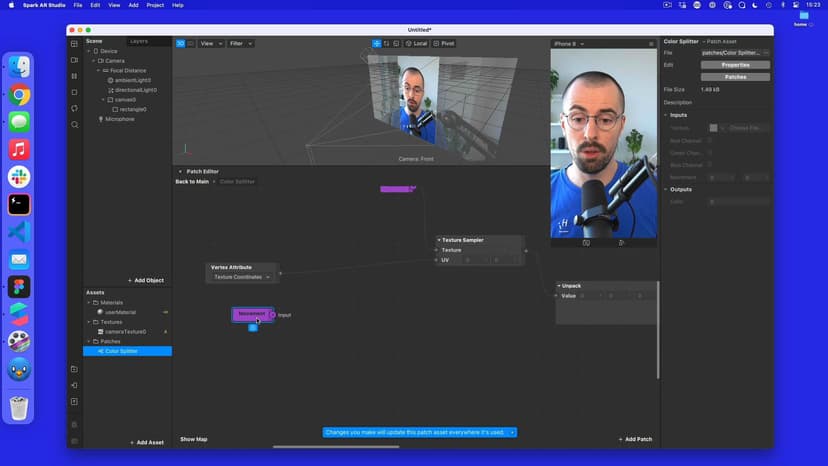Image resolution: width=828 pixels, height=466 pixels.
Task: Collapse the Inputs section in inspector
Action: [x=666, y=115]
